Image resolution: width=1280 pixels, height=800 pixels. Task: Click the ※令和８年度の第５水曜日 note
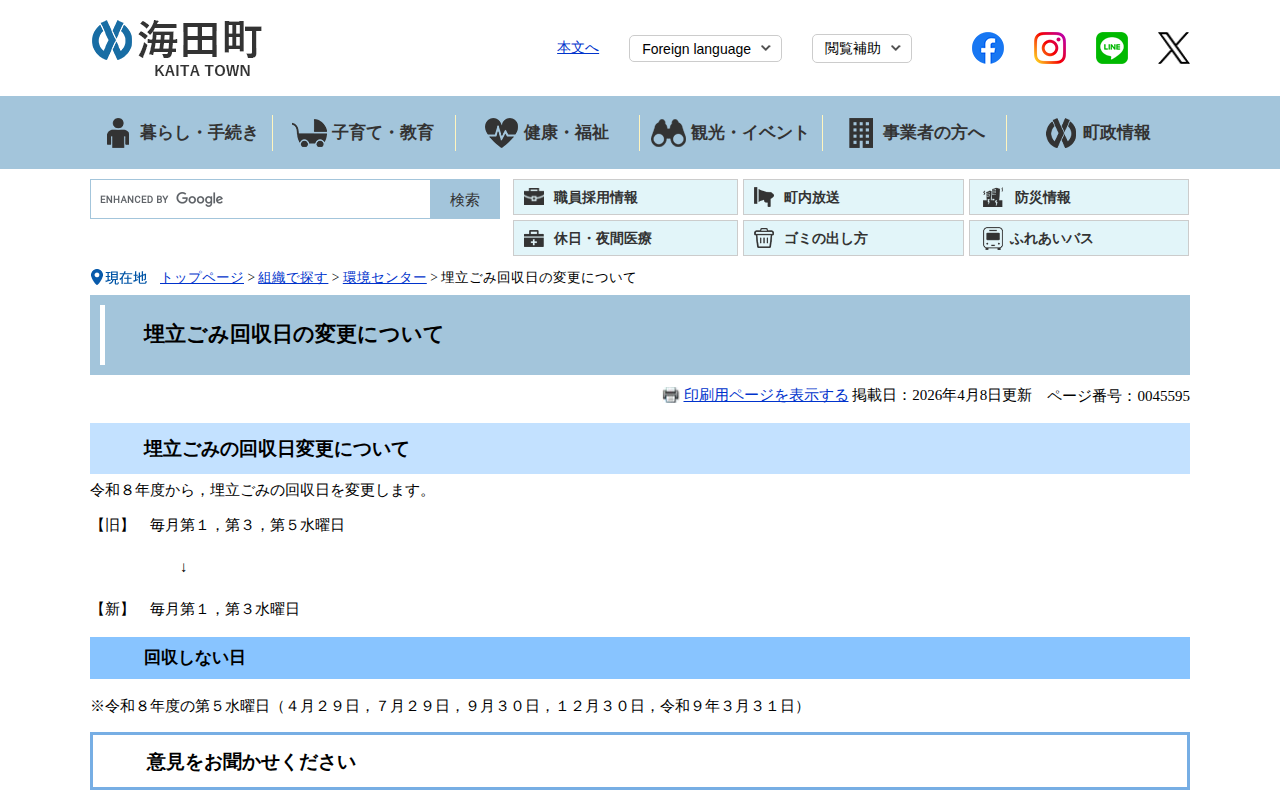pos(450,706)
